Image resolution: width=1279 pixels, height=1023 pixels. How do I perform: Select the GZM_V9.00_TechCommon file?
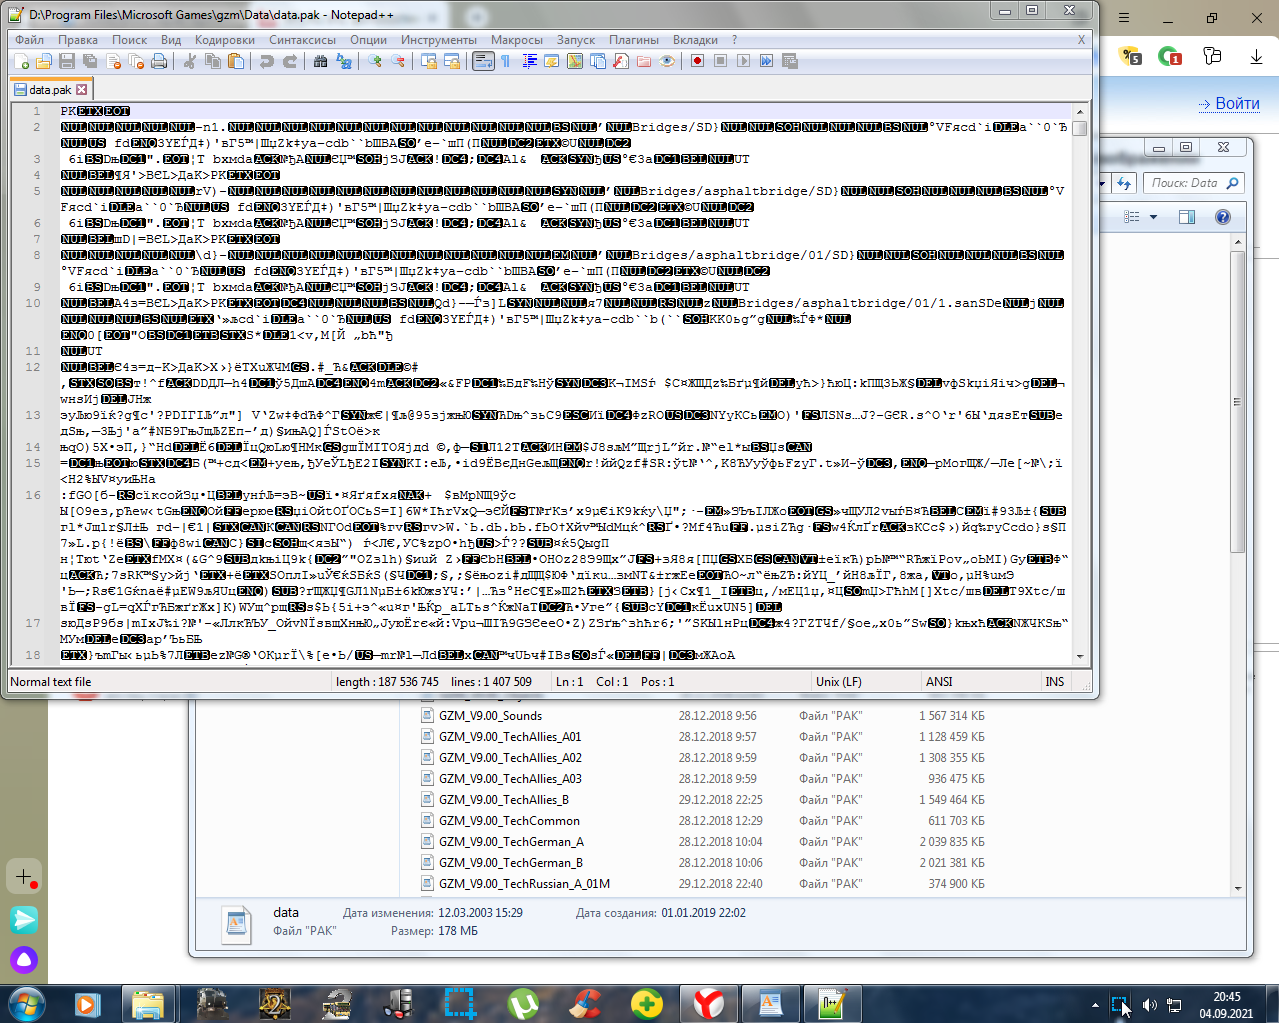[x=509, y=821]
